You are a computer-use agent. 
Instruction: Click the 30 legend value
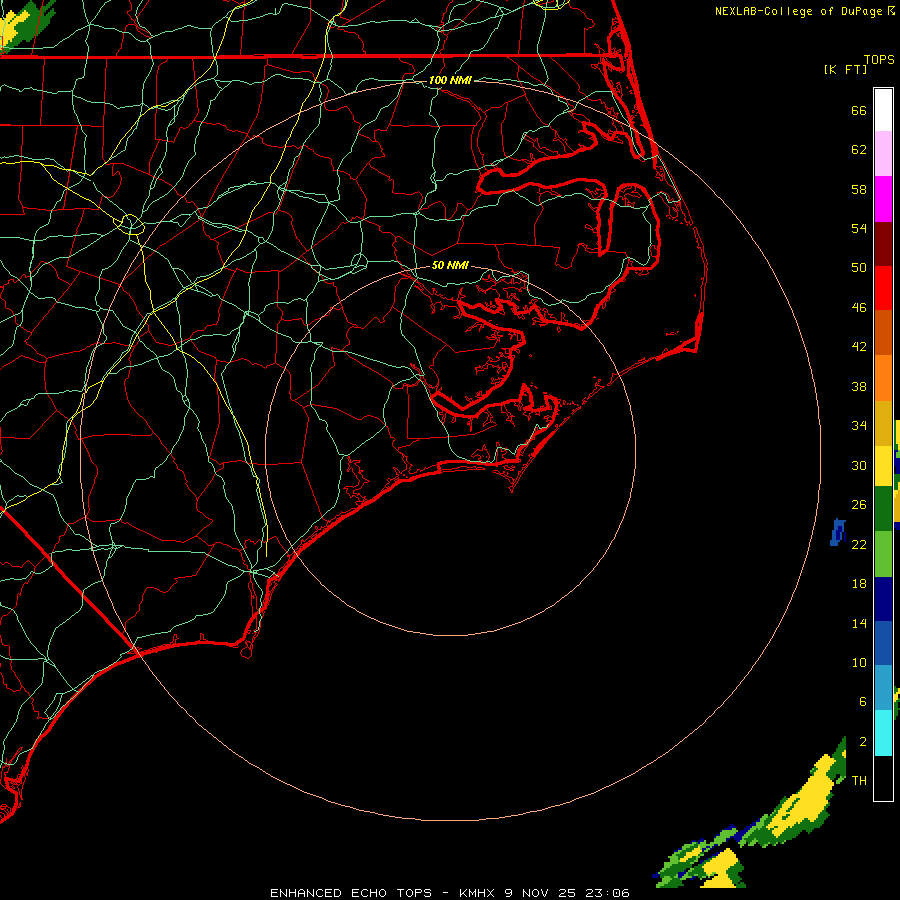point(859,465)
